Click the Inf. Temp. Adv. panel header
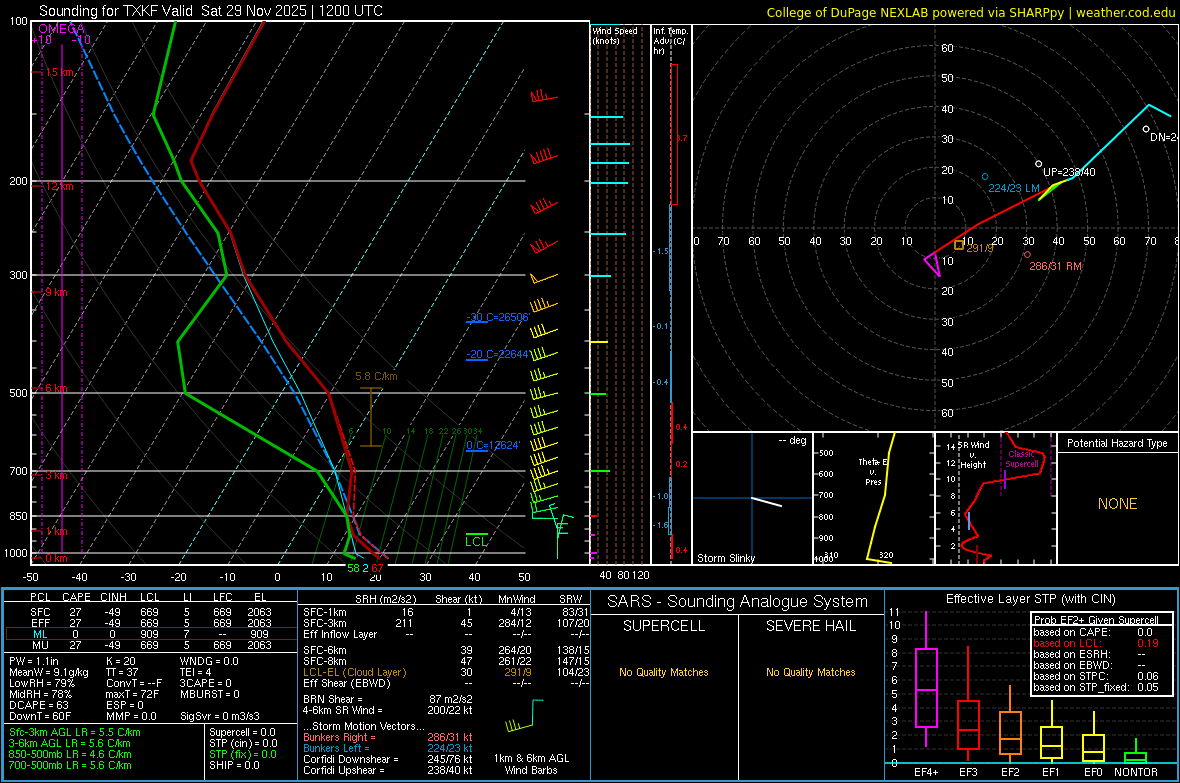Image resolution: width=1180 pixels, height=783 pixels. pos(670,41)
